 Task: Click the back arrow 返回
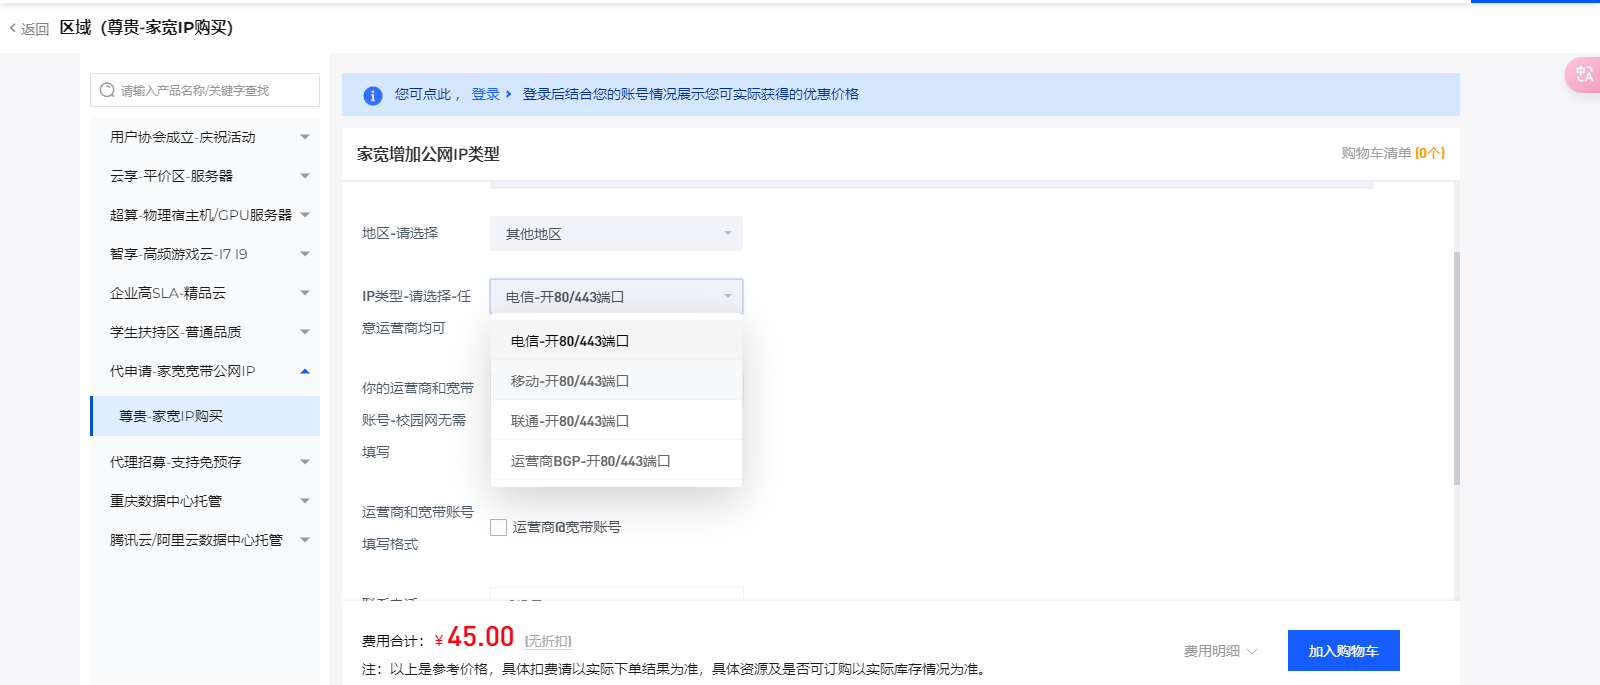[28, 29]
